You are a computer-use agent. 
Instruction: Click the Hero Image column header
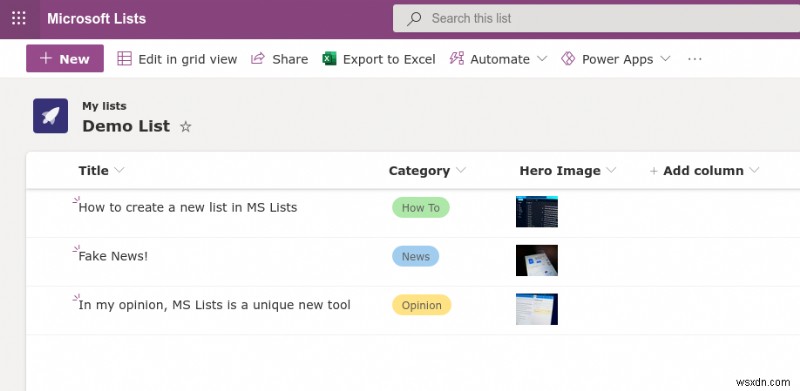[560, 170]
